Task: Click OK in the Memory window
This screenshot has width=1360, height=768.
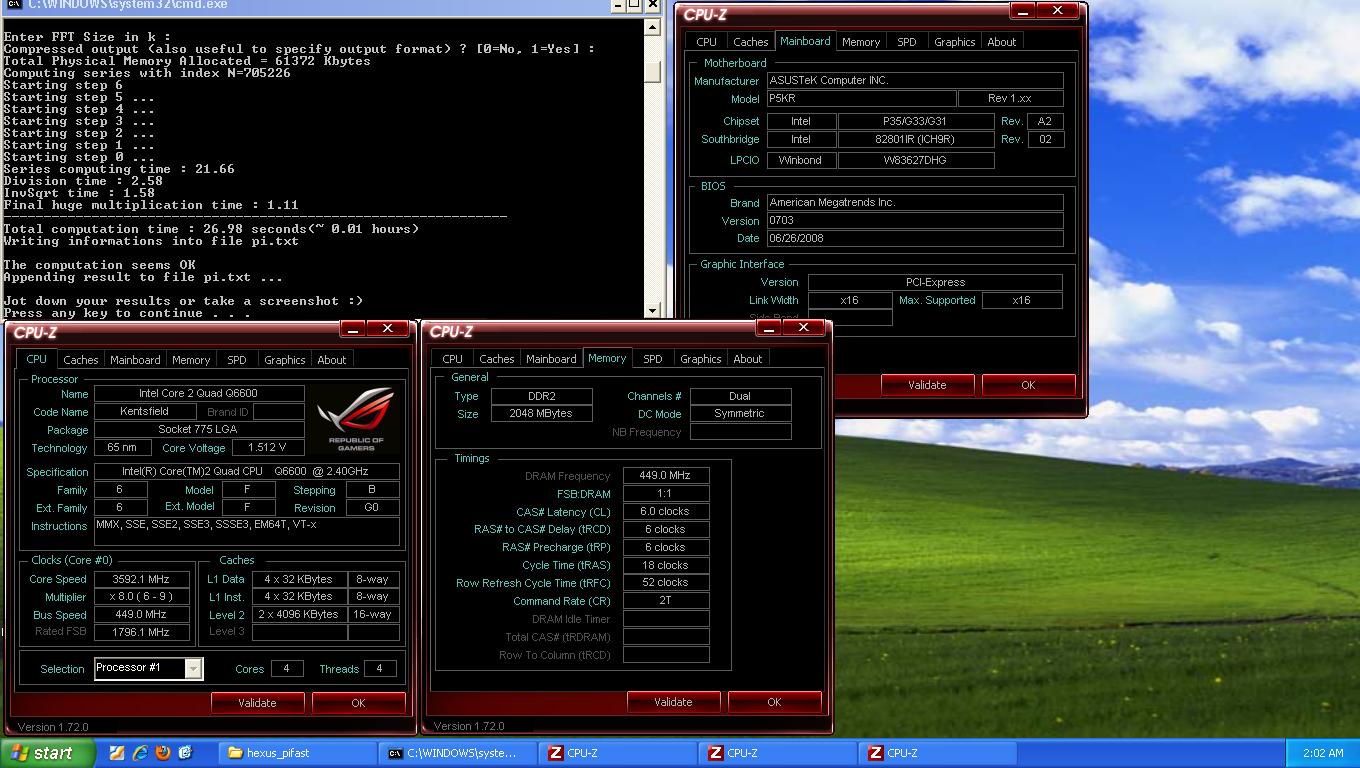Action: 774,702
